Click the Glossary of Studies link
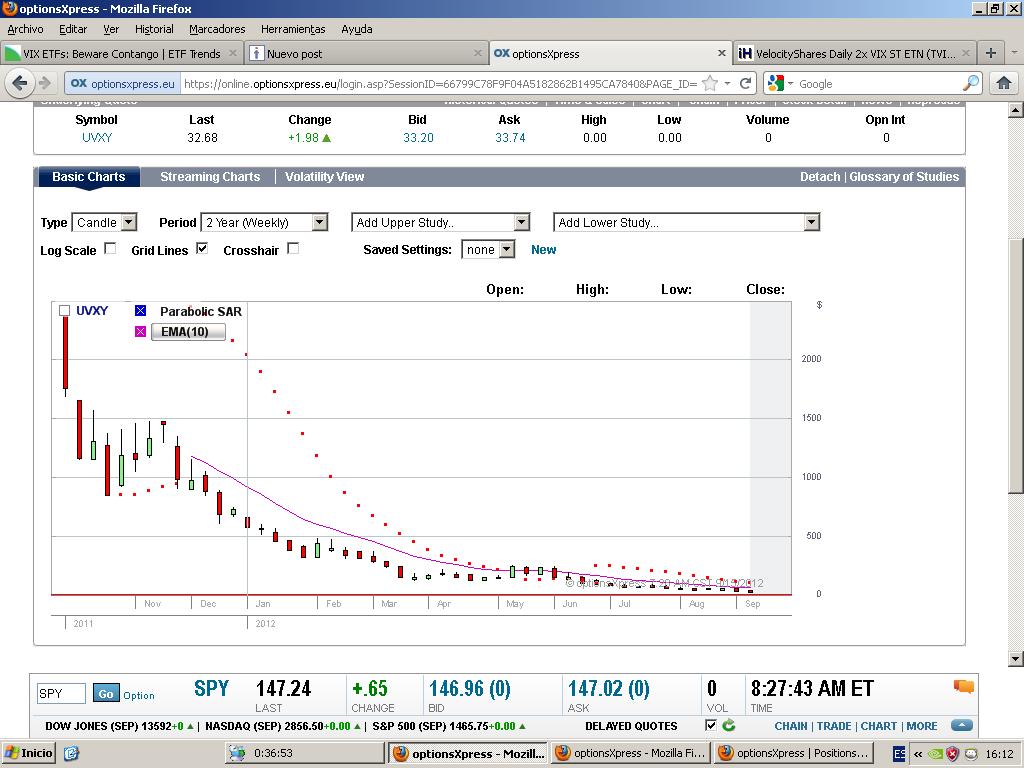 coord(904,177)
